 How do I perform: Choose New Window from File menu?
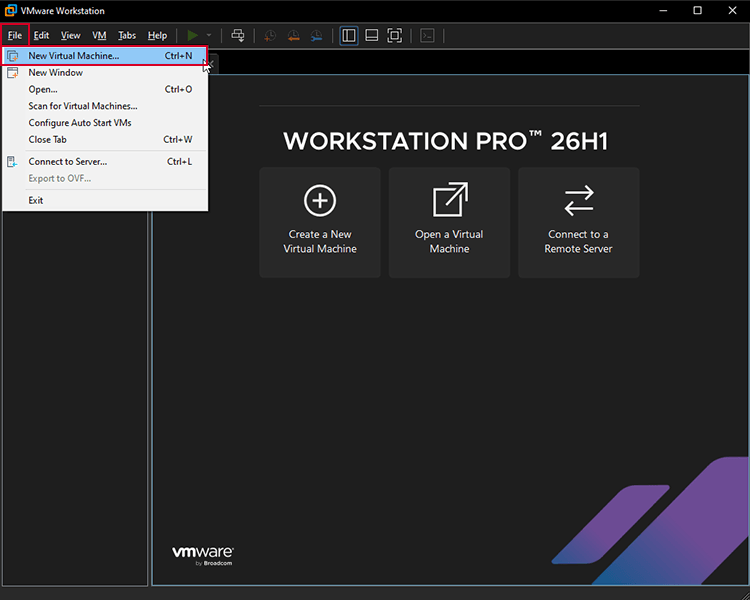[x=105, y=73]
